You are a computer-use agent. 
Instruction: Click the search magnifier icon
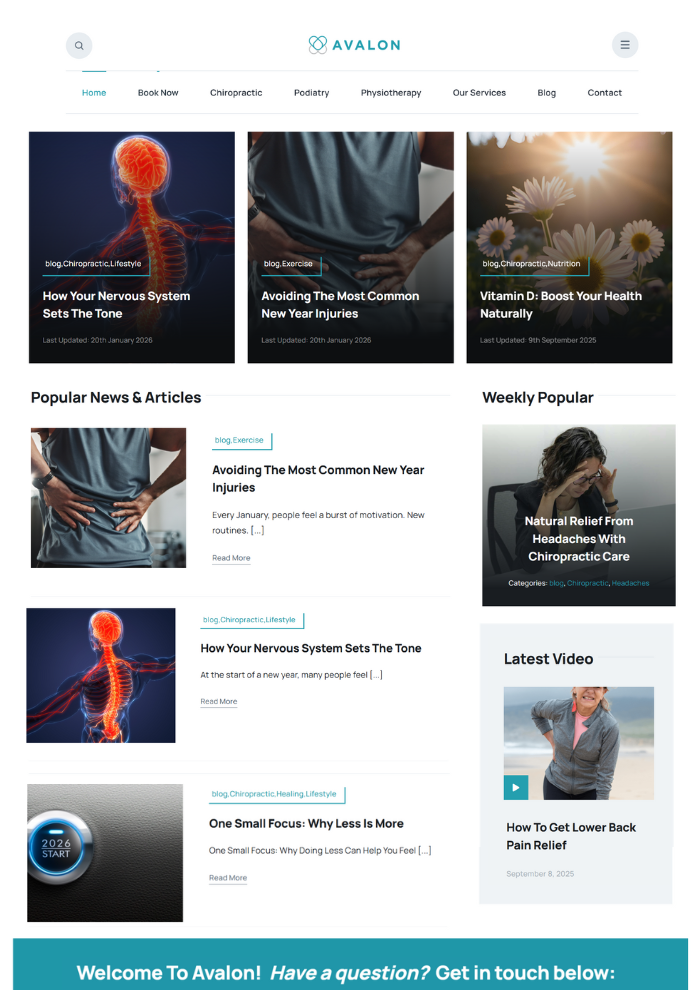[79, 45]
